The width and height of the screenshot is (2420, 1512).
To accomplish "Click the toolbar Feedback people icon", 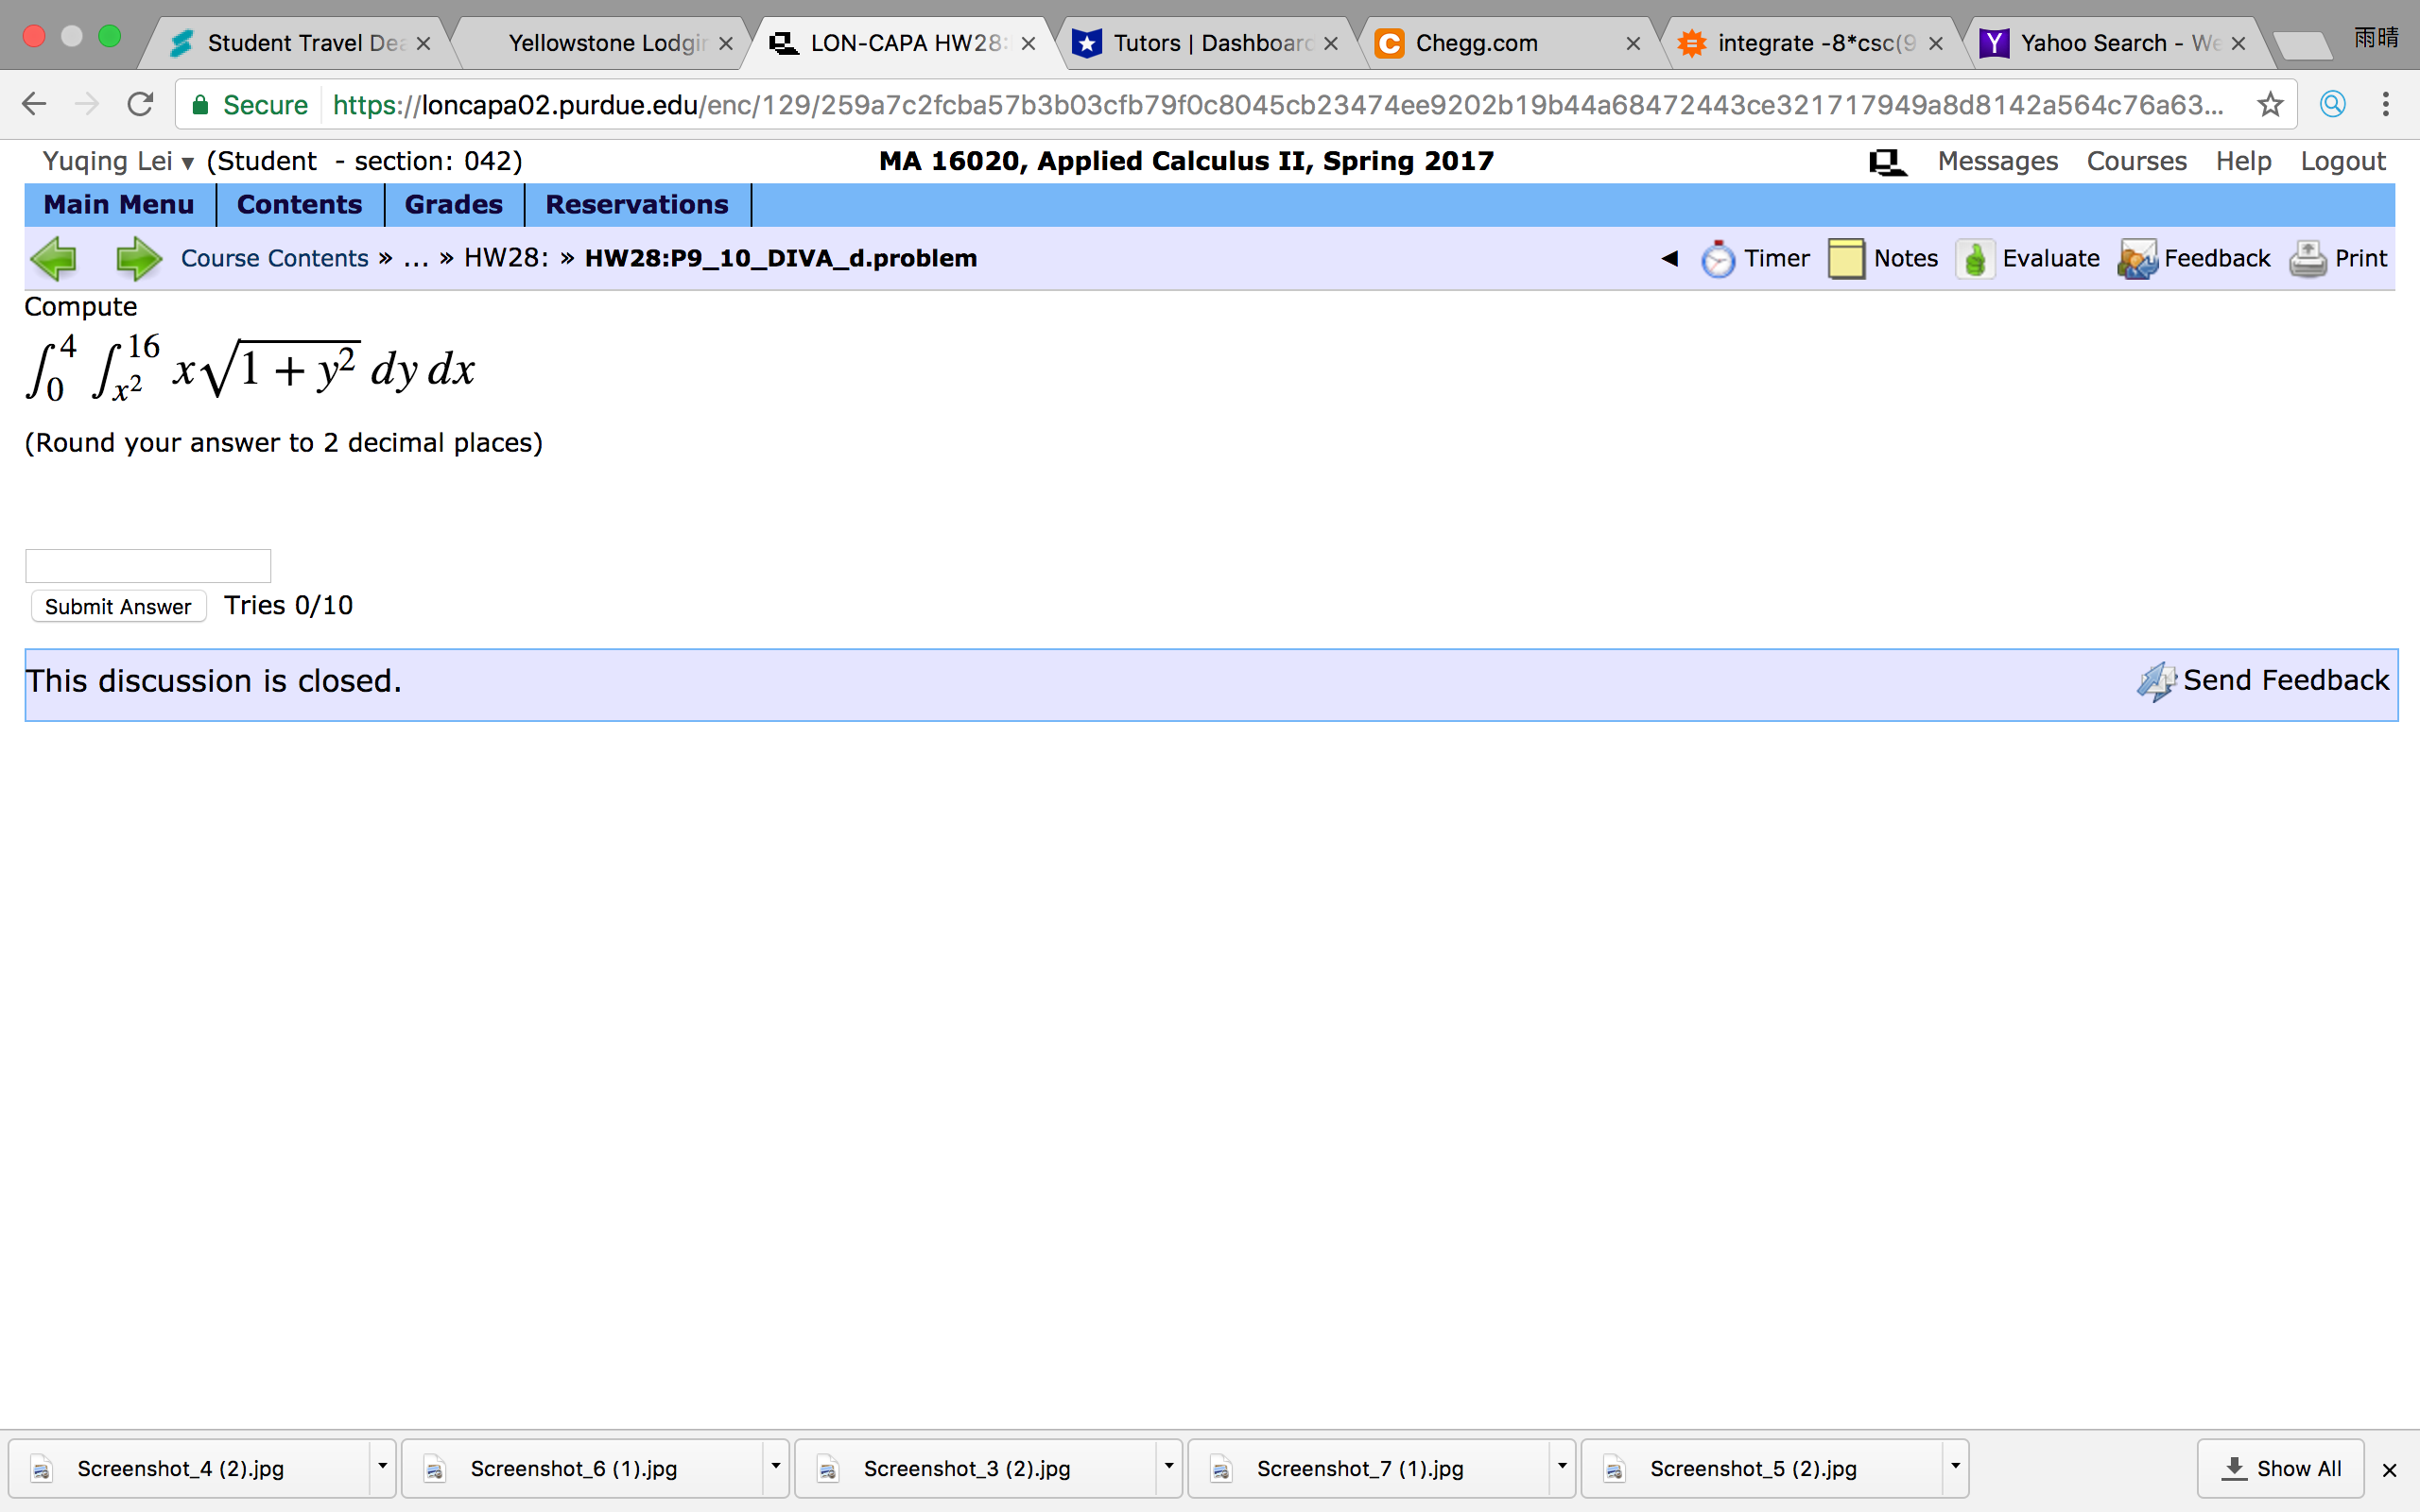I will point(2137,259).
